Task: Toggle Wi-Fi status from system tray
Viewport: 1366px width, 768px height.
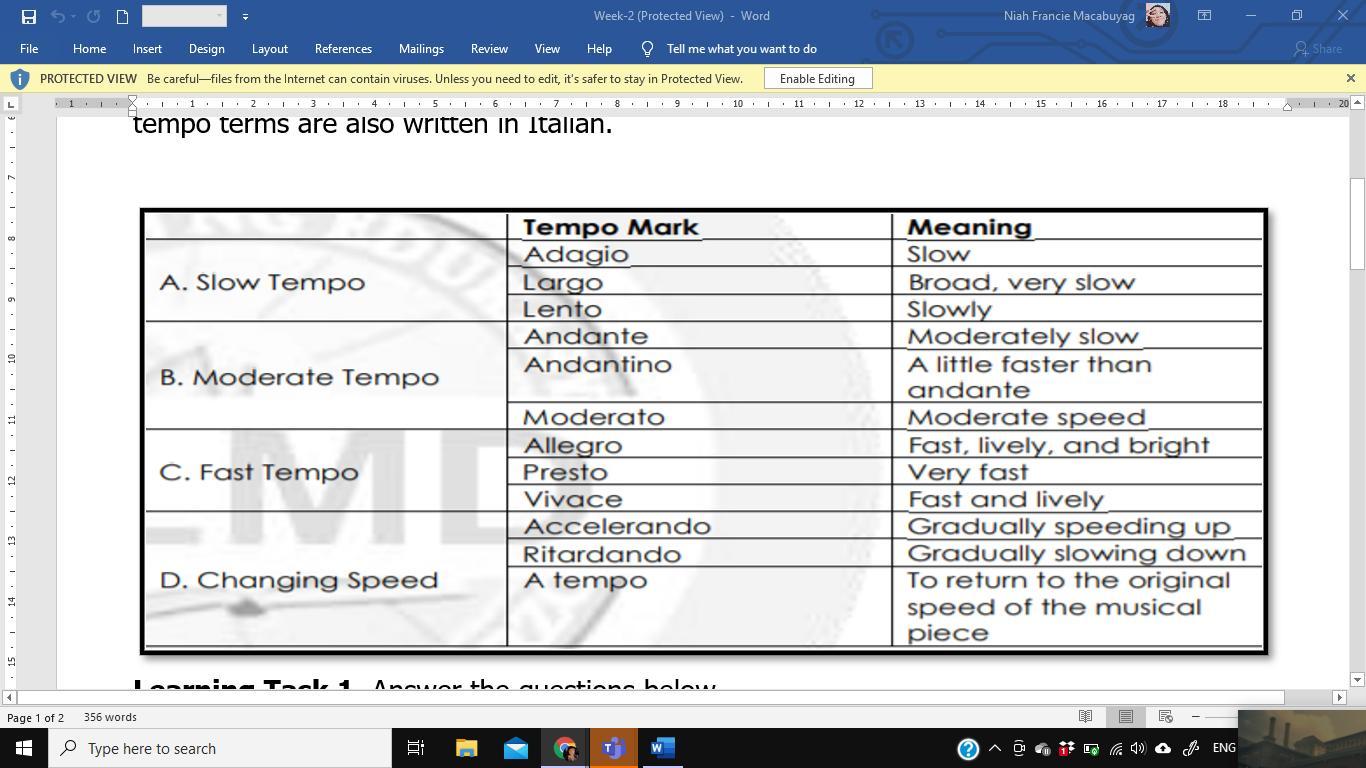Action: (1115, 748)
